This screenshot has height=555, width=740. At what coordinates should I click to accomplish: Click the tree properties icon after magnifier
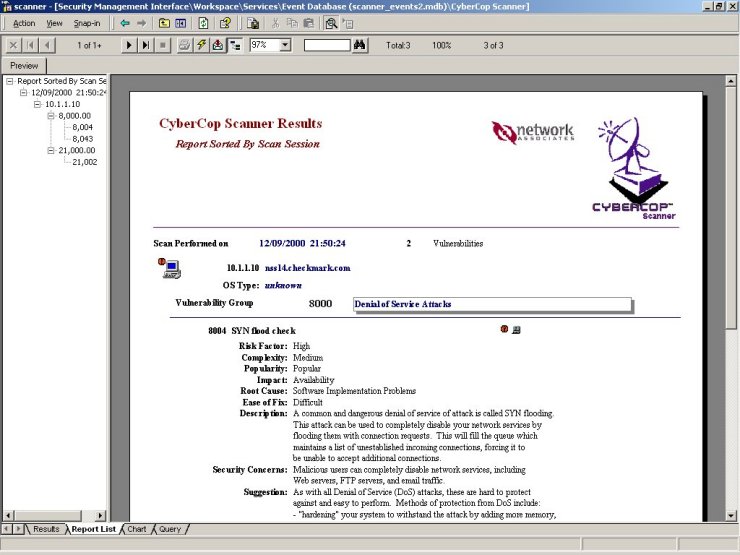point(348,23)
